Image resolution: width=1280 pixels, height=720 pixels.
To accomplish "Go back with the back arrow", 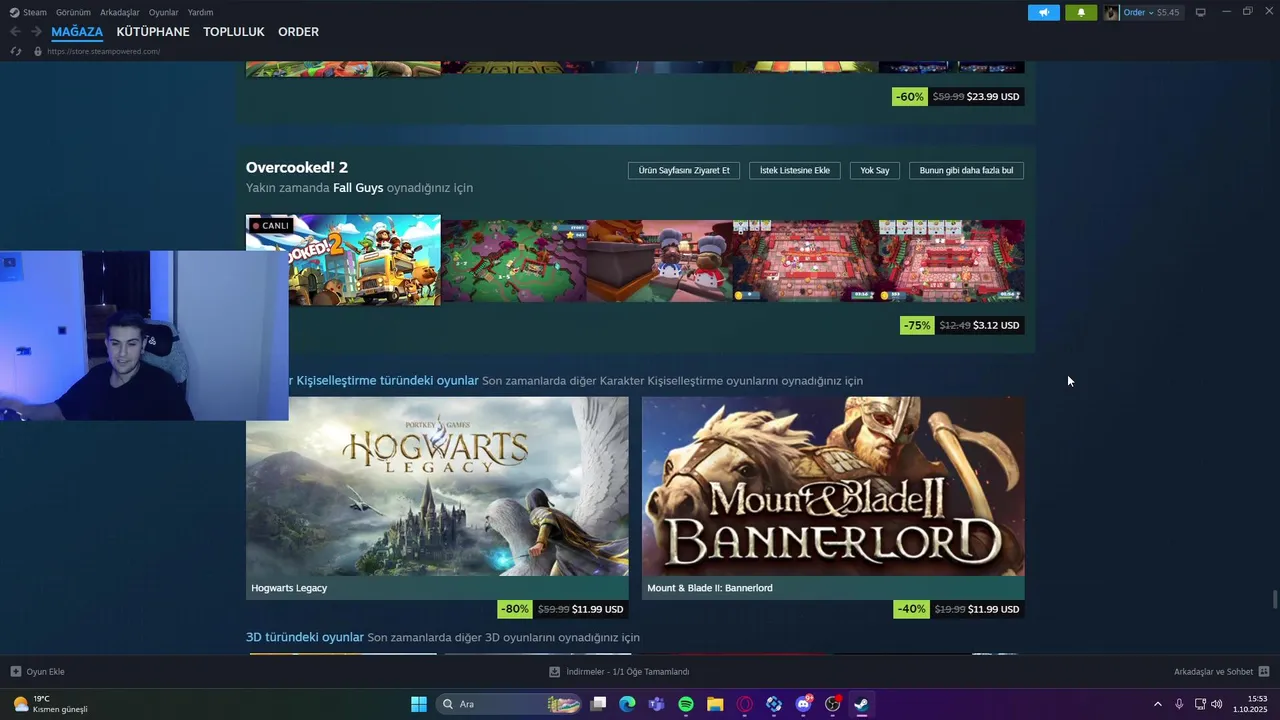I will 15,32.
